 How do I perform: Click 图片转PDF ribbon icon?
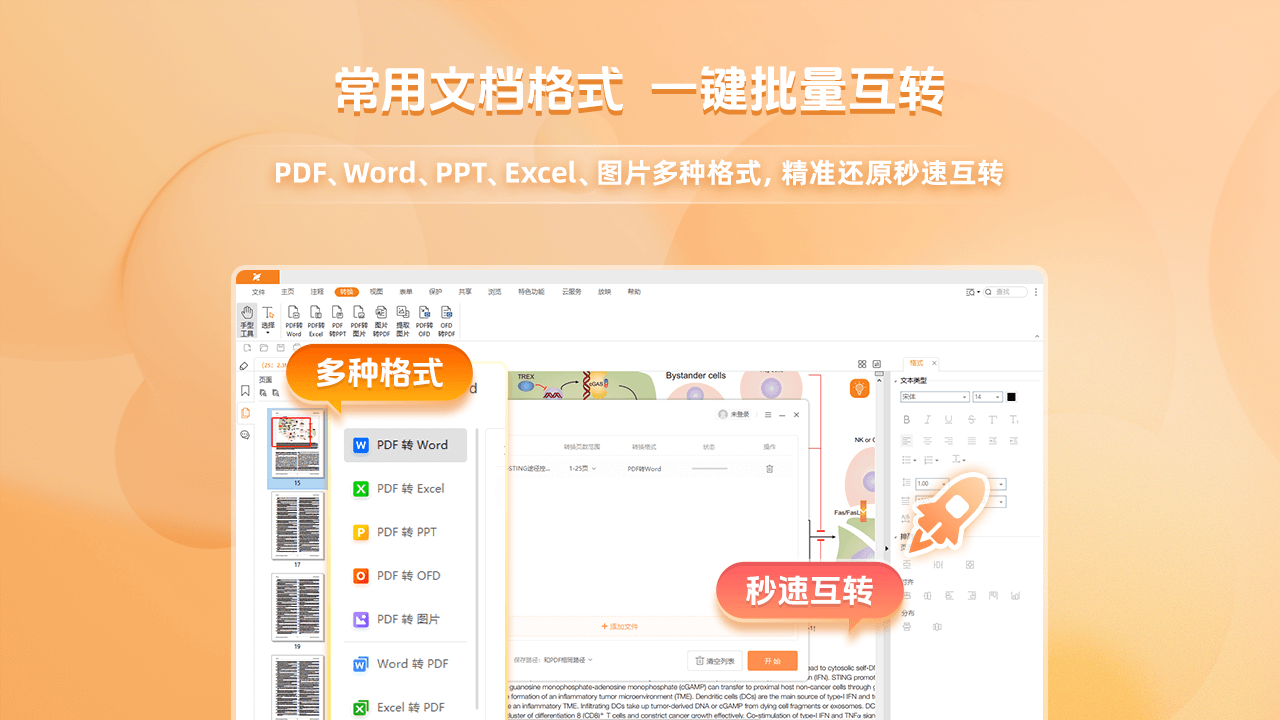381,321
